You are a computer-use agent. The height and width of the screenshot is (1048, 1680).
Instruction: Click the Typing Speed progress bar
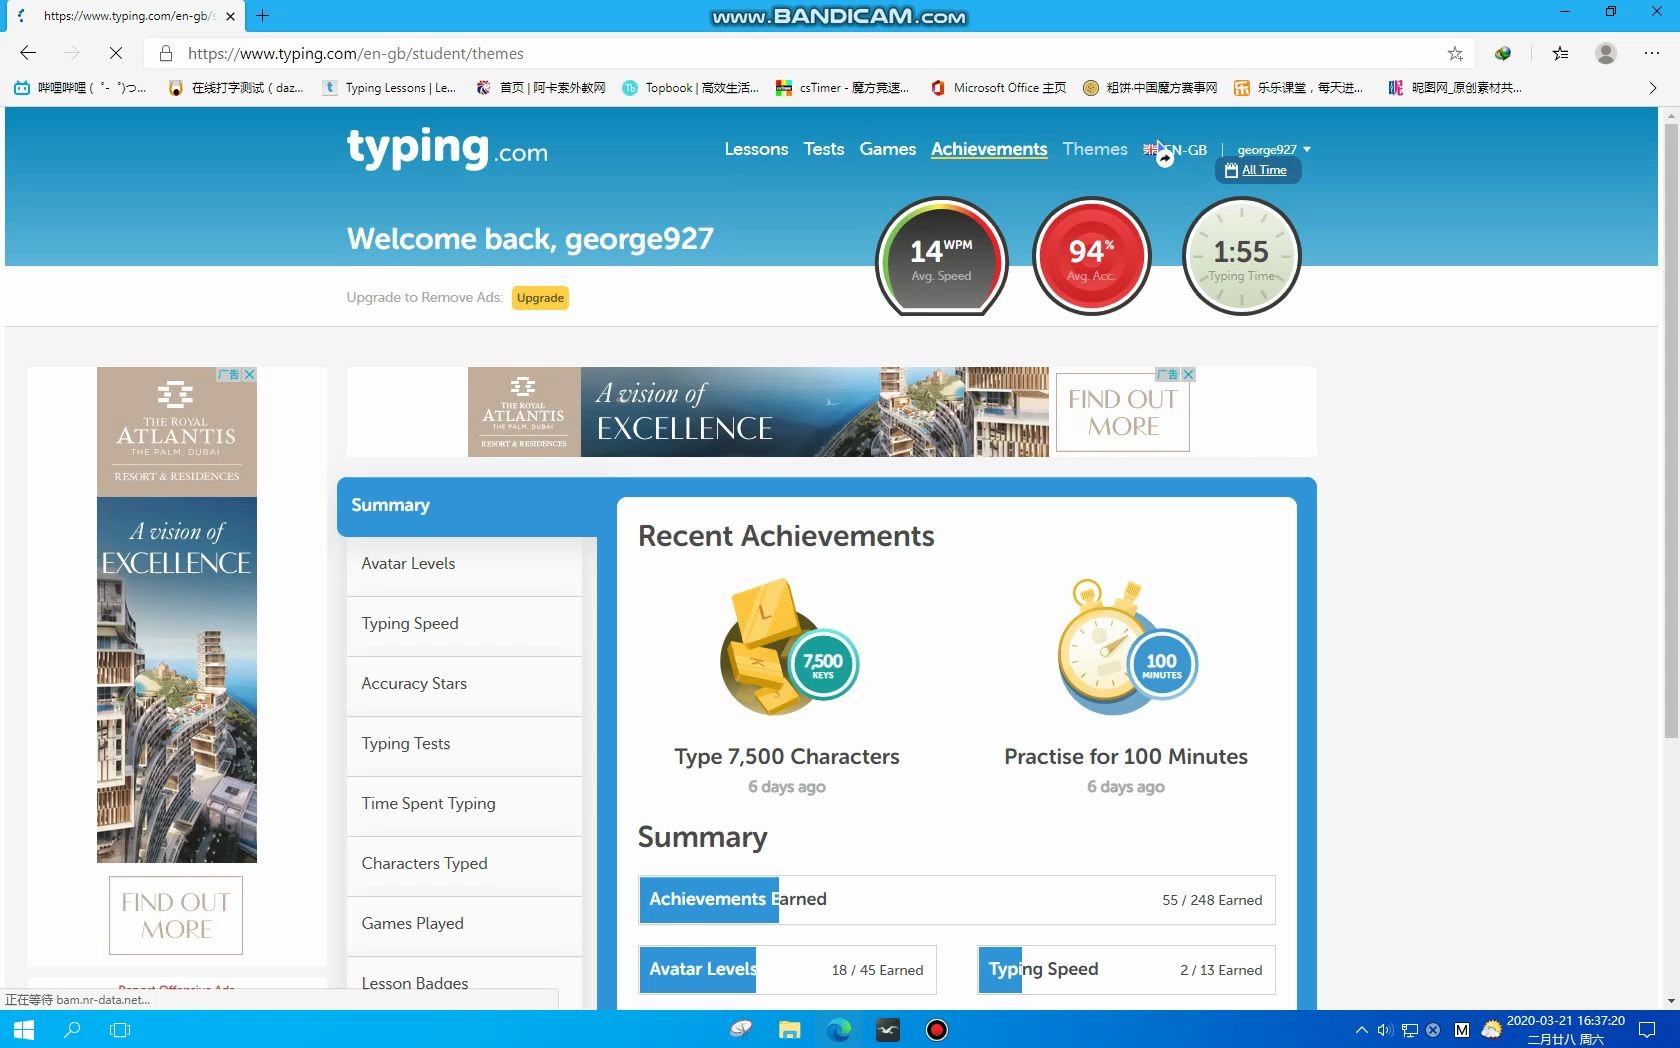pyautogui.click(x=1127, y=970)
